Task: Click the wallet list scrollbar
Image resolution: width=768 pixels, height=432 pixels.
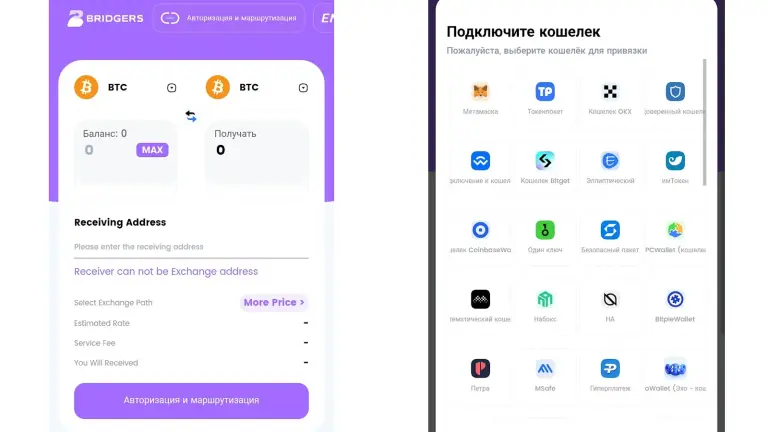Action: [704, 122]
